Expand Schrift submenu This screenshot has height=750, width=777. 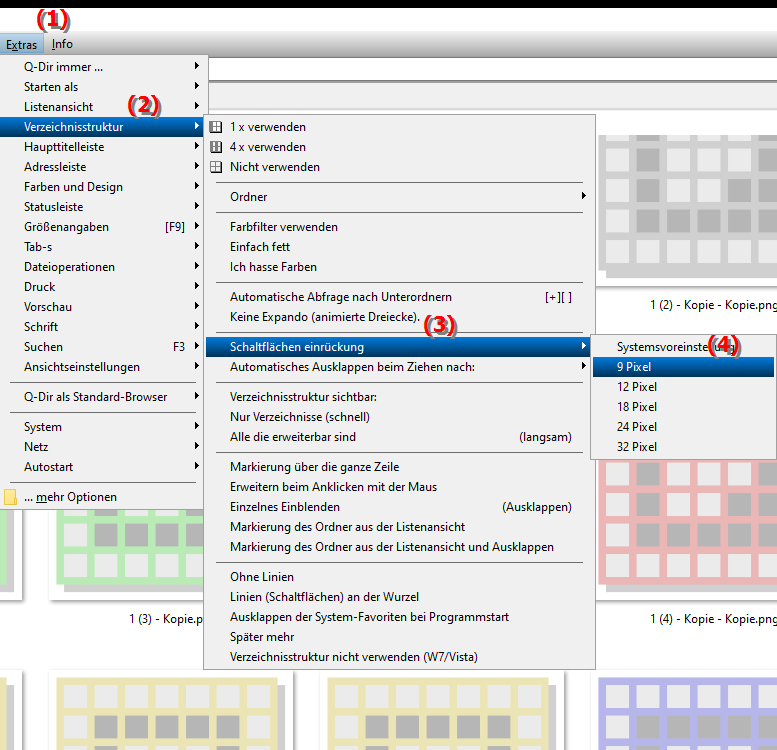(102, 327)
